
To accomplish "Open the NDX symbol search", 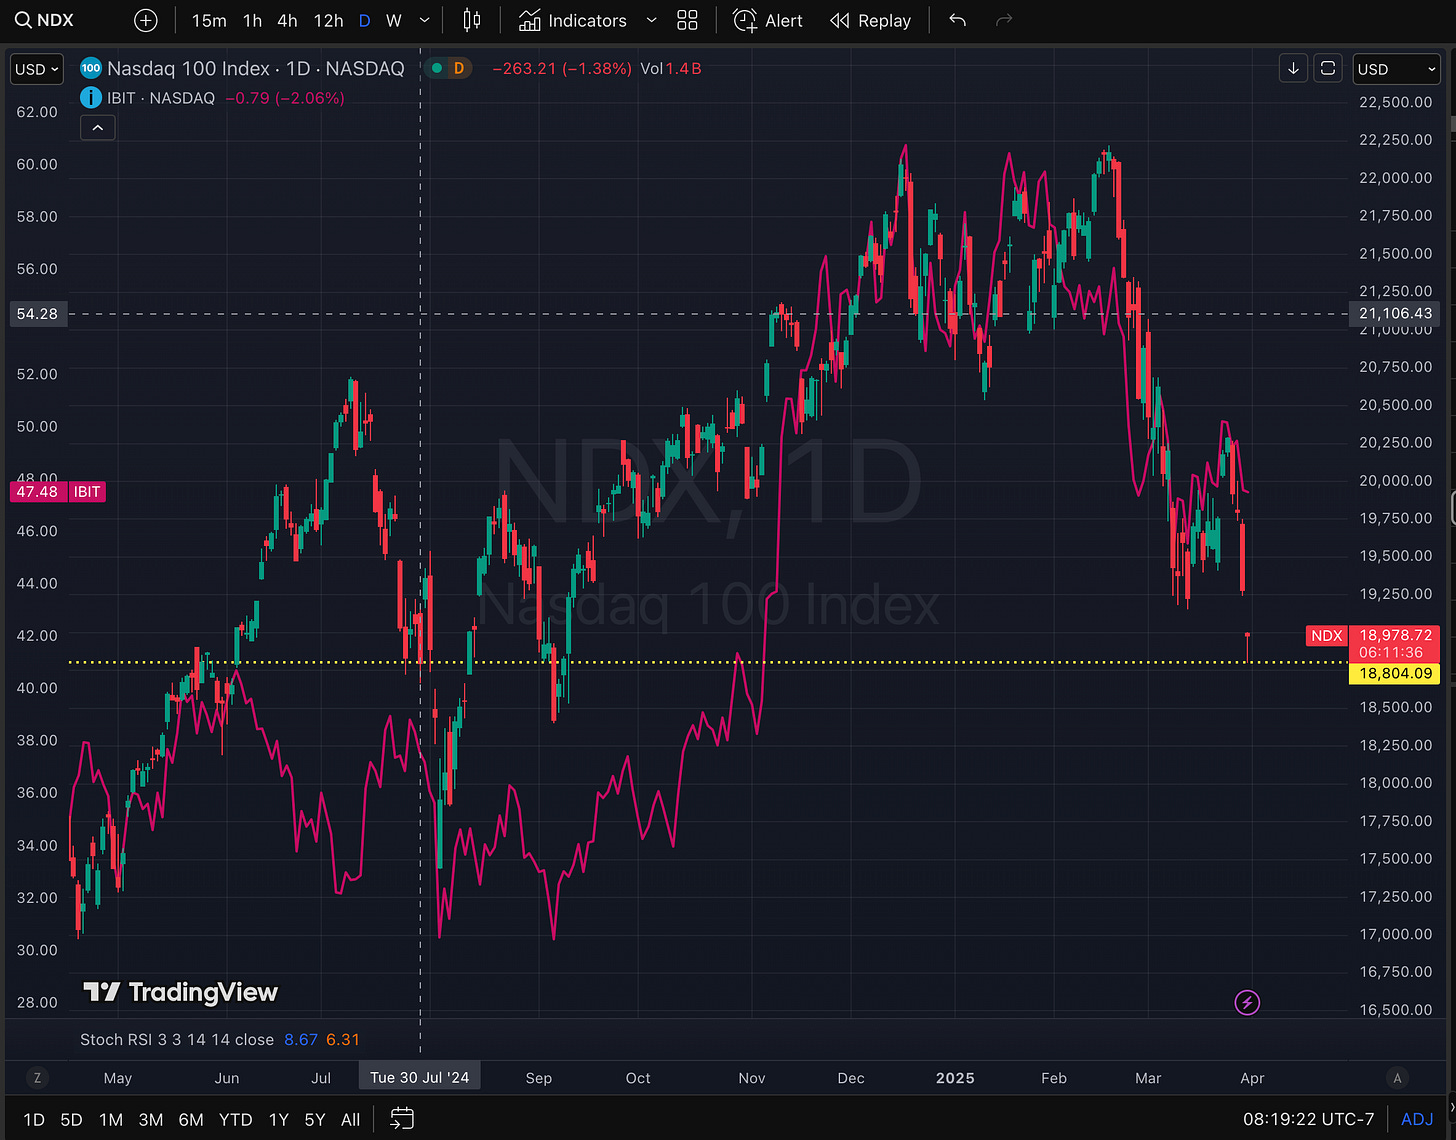I will pyautogui.click(x=45, y=20).
